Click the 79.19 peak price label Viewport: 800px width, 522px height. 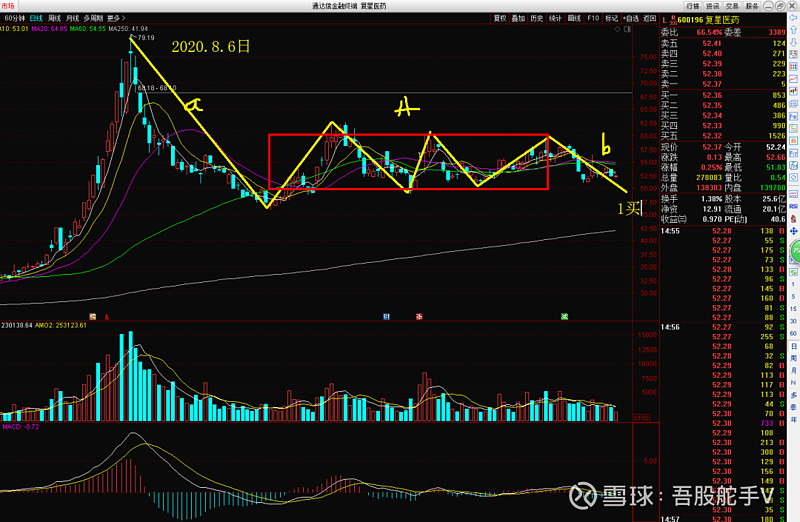coord(146,38)
